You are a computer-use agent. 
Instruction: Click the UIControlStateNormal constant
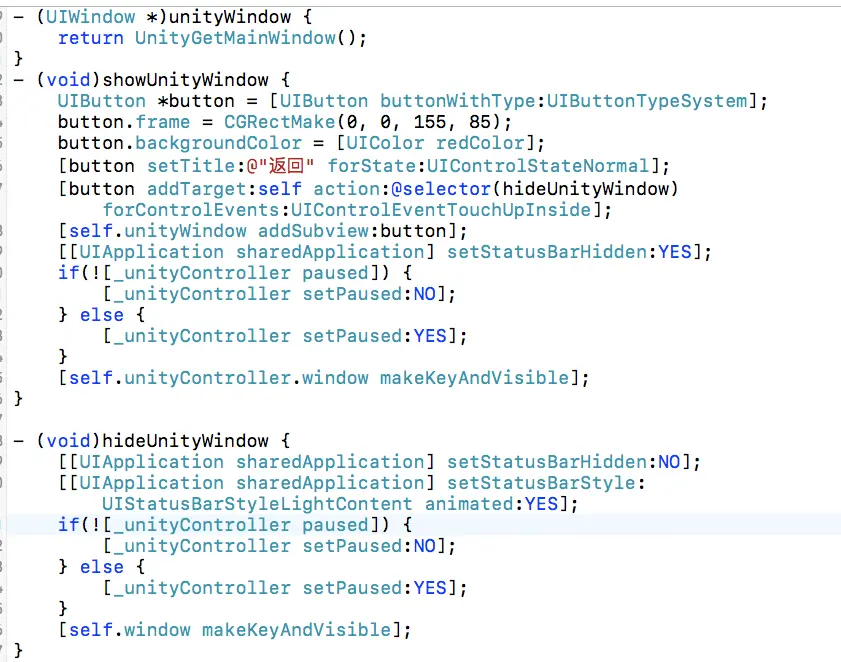538,166
